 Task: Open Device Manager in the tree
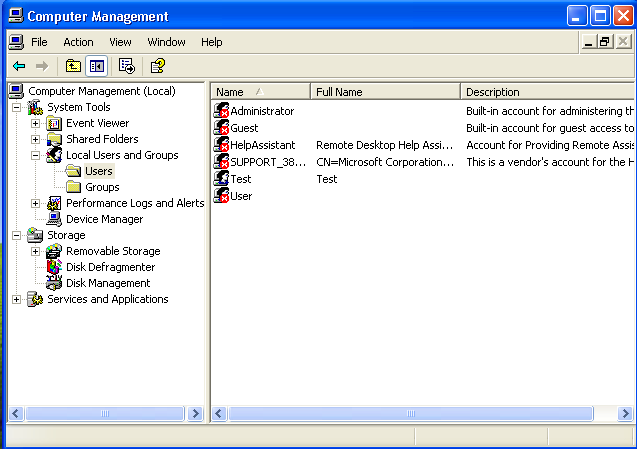(104, 219)
